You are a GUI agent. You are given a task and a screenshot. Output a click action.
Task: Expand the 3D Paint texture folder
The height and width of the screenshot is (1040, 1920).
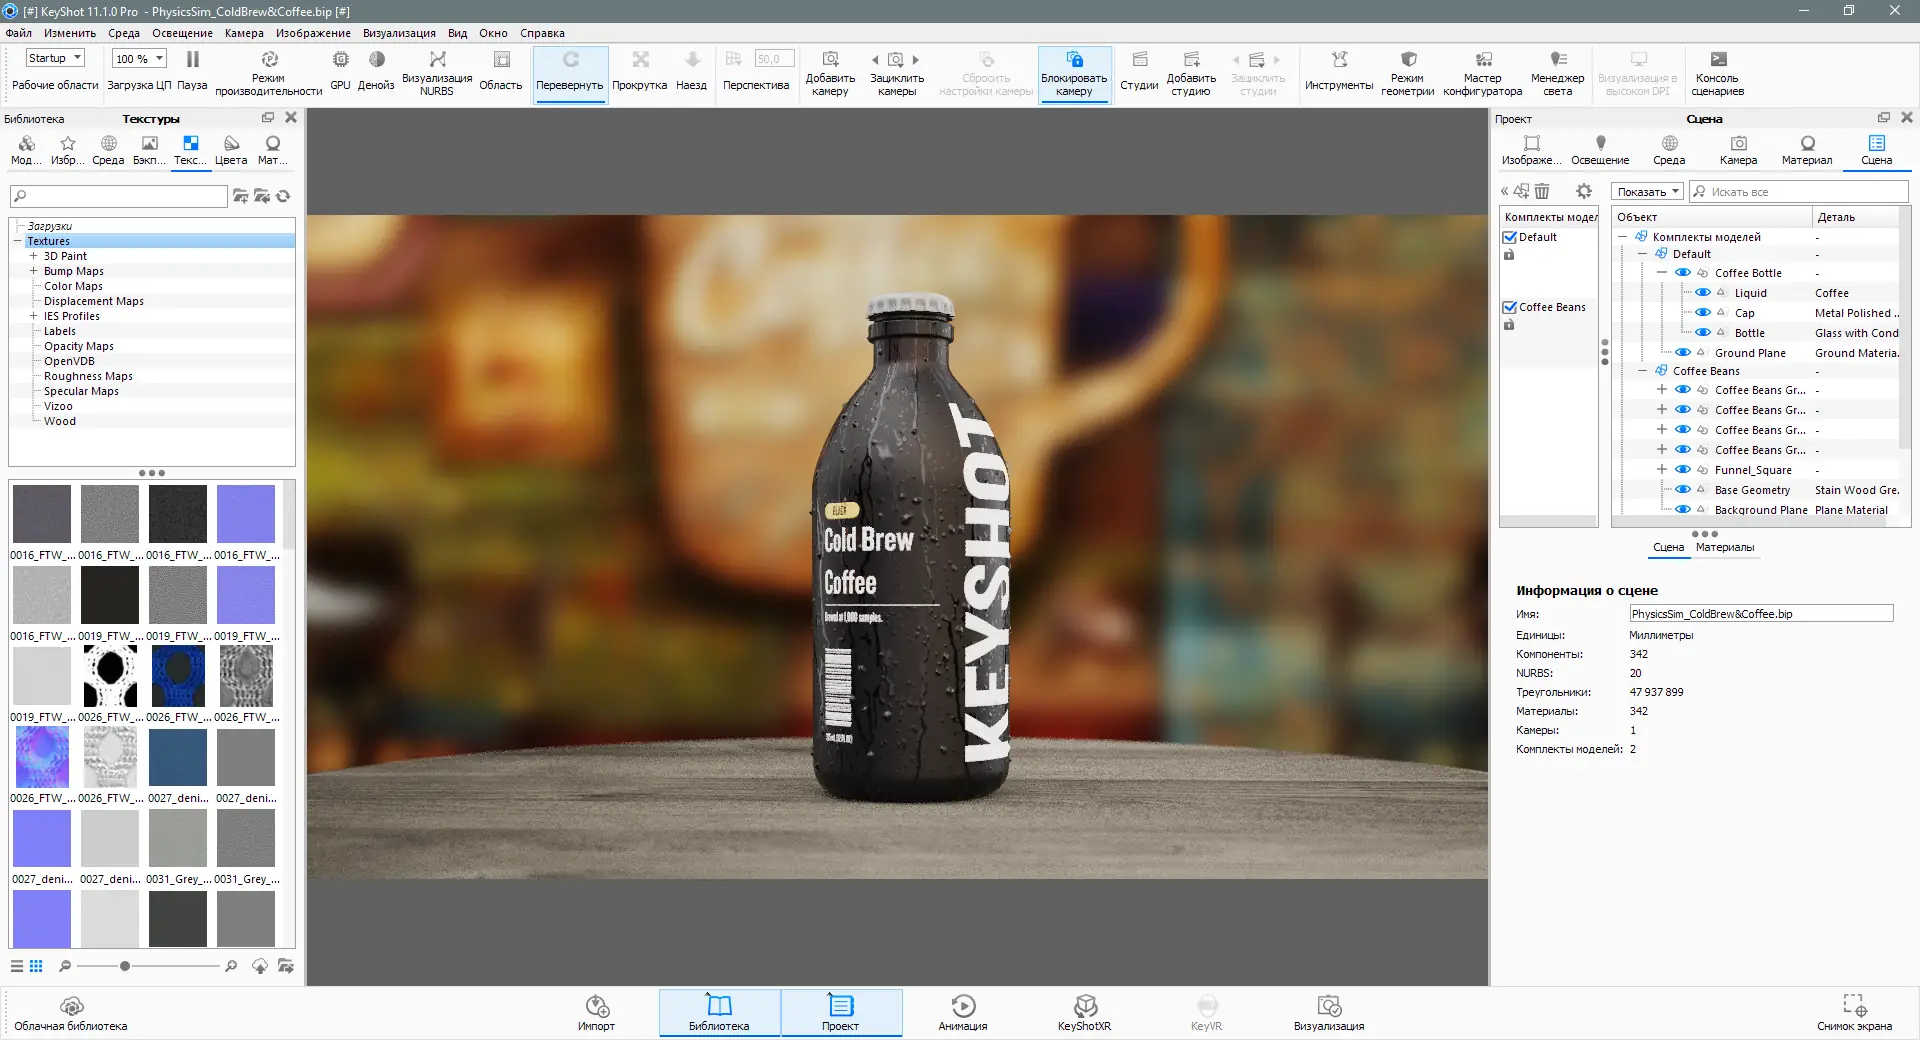coord(33,256)
